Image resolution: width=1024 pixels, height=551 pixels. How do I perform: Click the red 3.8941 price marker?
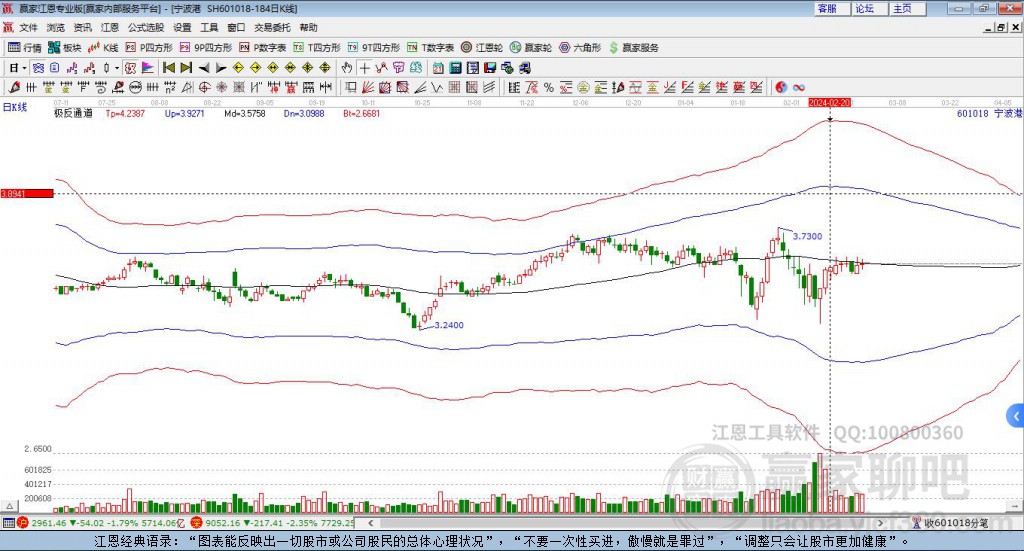(27, 194)
